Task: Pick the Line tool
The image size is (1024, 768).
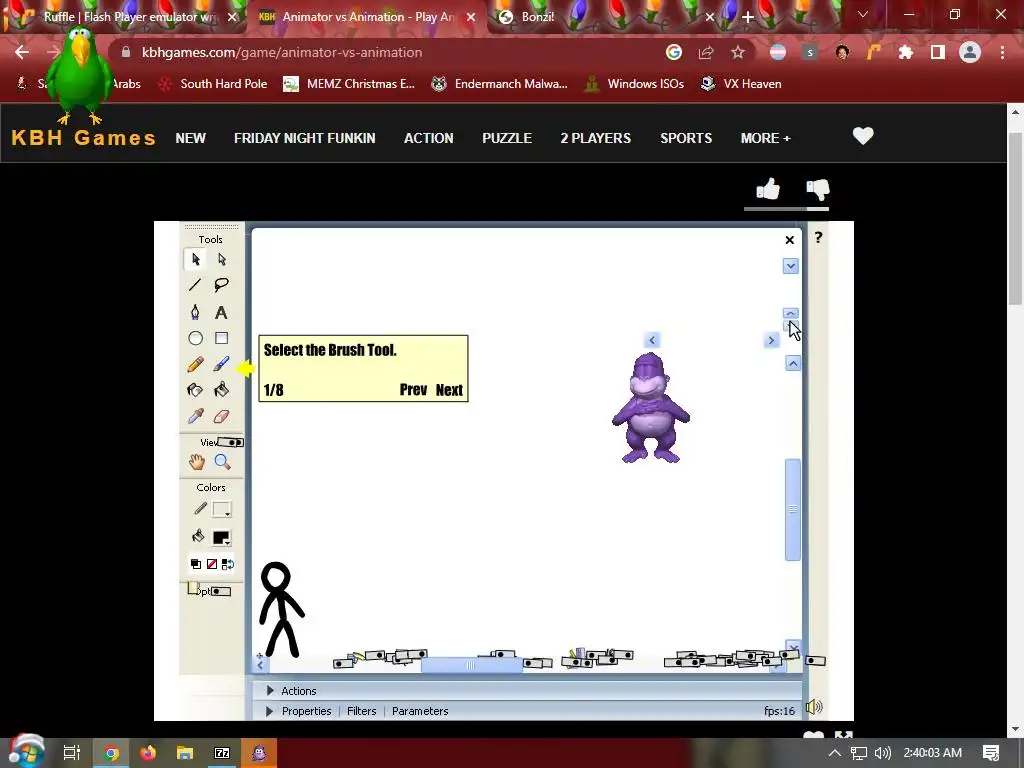Action: [195, 285]
